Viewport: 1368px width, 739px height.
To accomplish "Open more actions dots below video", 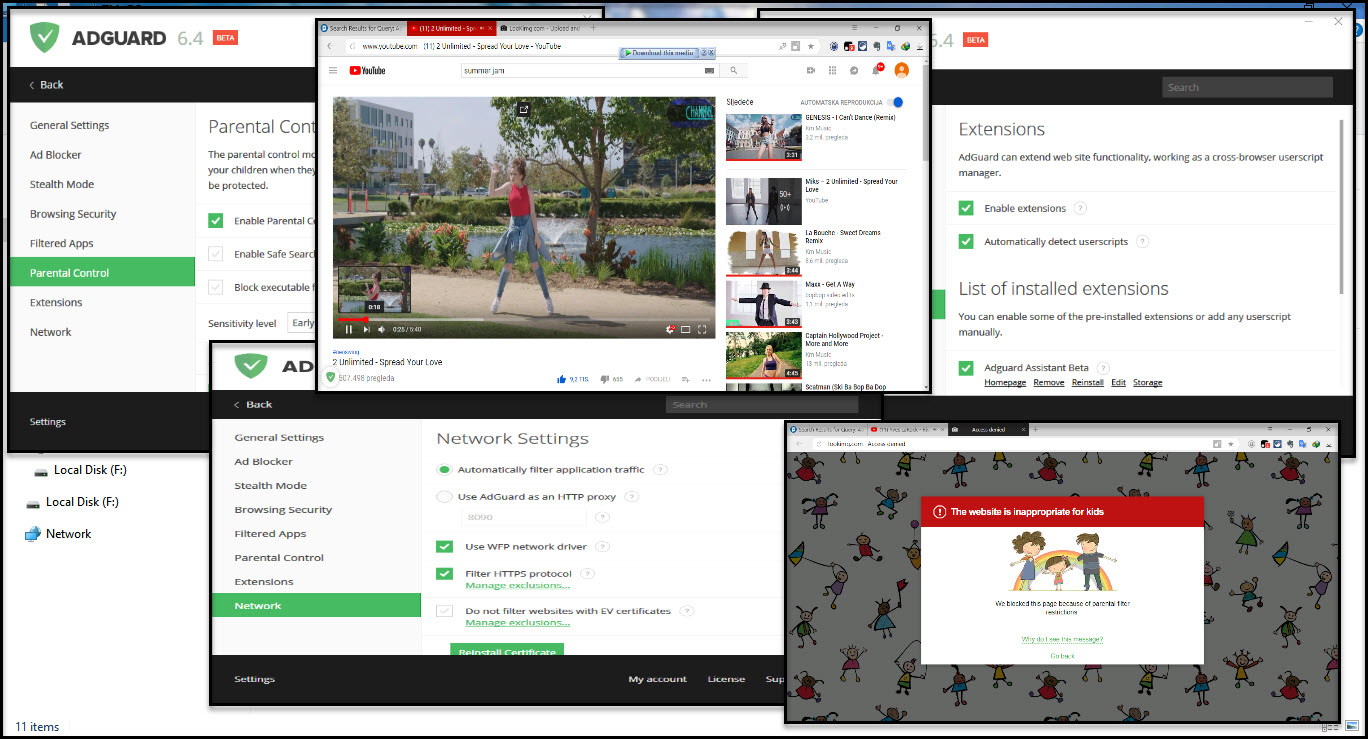I will 706,380.
